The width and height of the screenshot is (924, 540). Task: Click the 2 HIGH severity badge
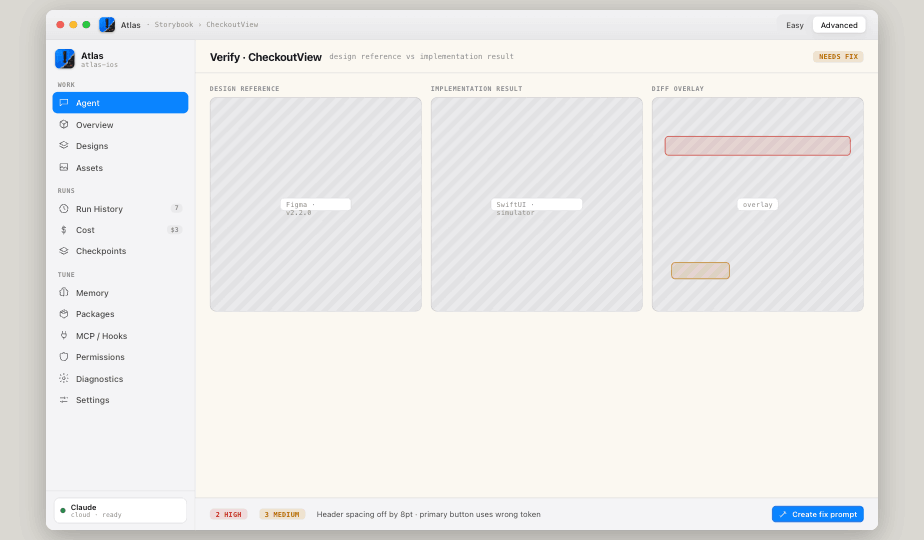pyautogui.click(x=228, y=514)
